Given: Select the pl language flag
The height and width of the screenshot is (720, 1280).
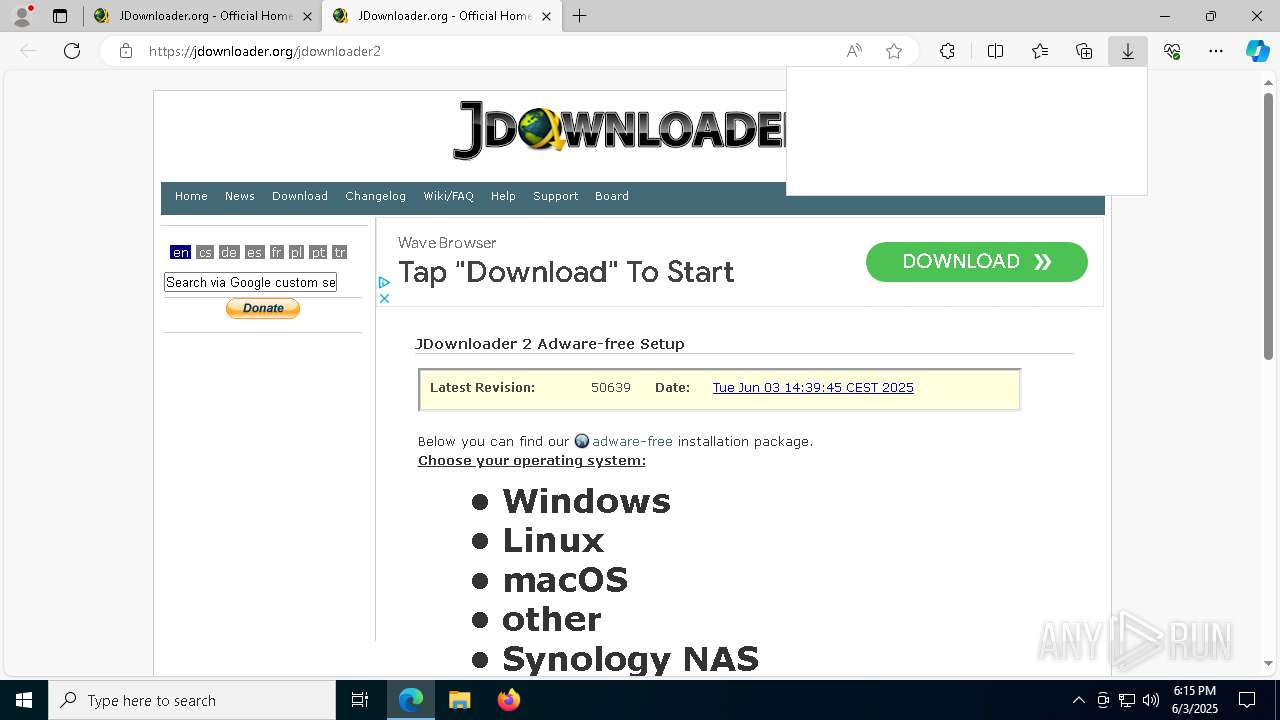Looking at the screenshot, I should (x=296, y=252).
